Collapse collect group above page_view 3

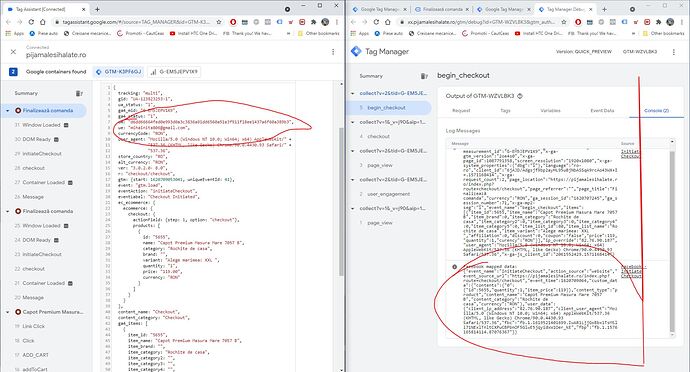pos(353,151)
